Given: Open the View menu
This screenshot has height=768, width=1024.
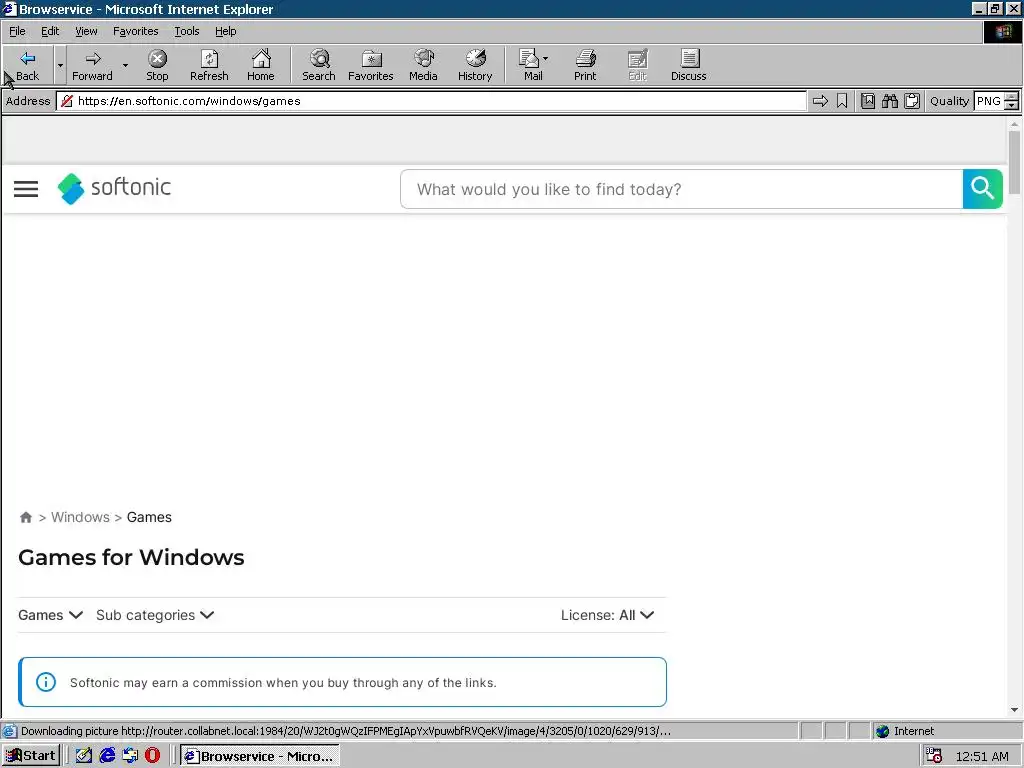Looking at the screenshot, I should tap(86, 31).
